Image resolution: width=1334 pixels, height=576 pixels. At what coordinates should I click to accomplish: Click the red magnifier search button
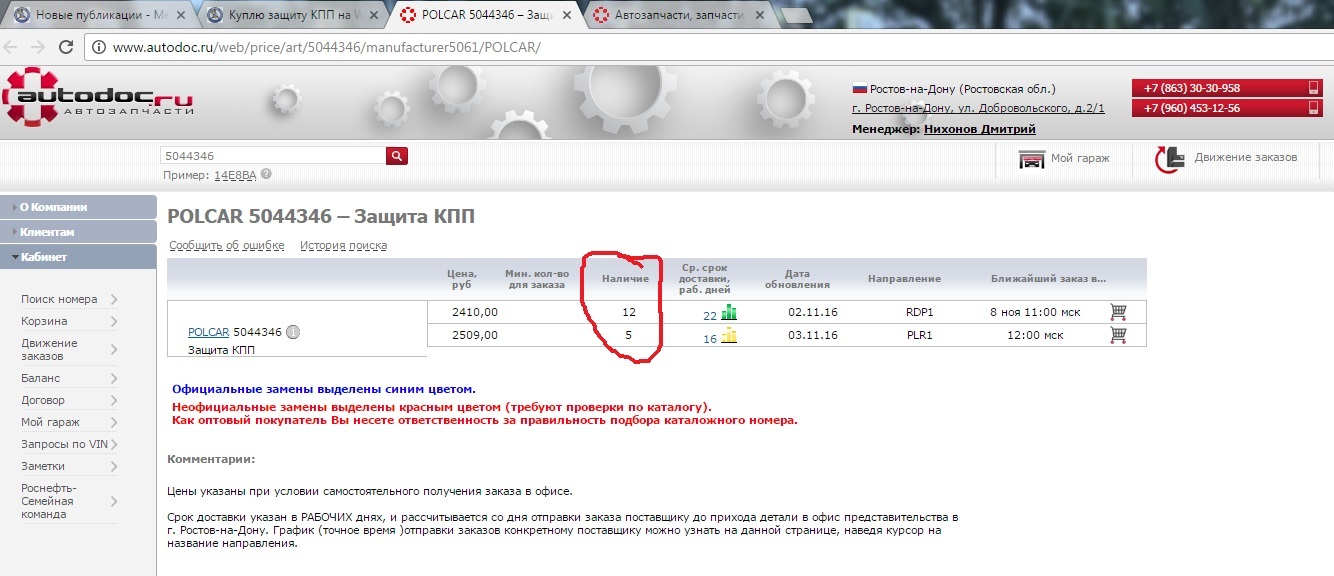click(397, 156)
